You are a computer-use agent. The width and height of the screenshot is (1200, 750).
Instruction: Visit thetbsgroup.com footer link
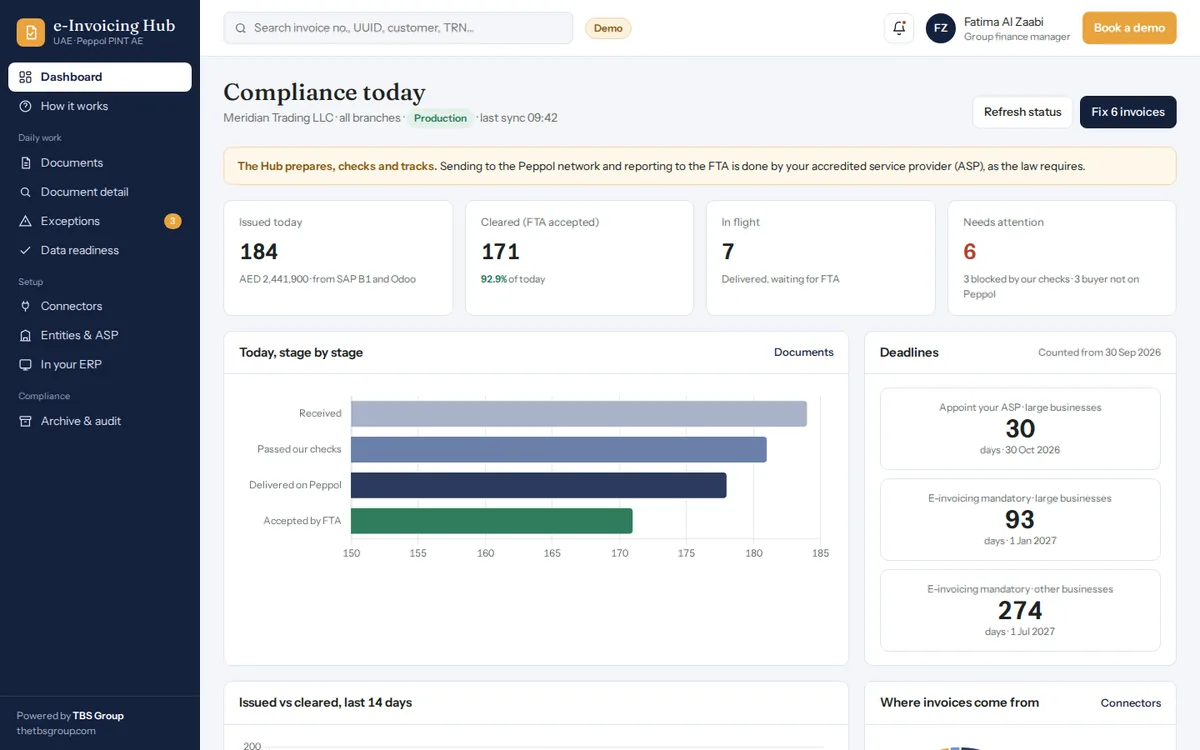[x=56, y=731]
